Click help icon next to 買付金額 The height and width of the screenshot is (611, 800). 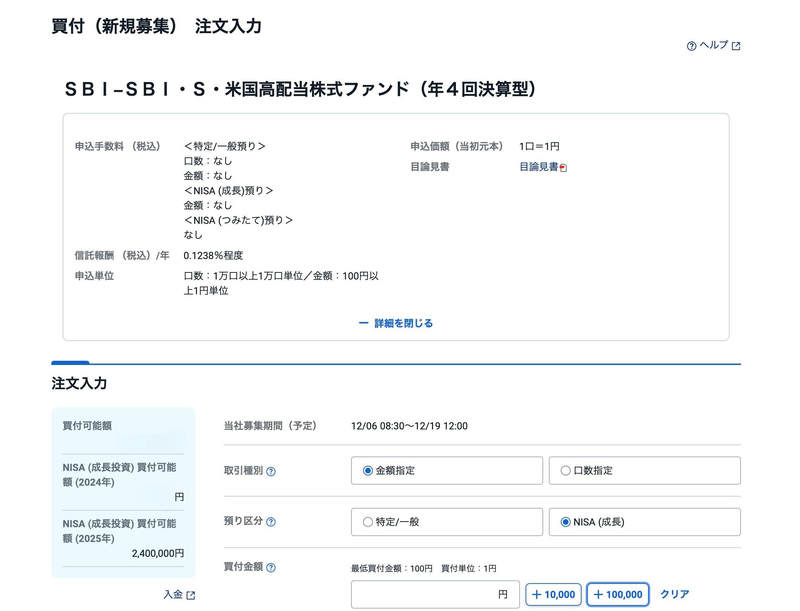271,567
